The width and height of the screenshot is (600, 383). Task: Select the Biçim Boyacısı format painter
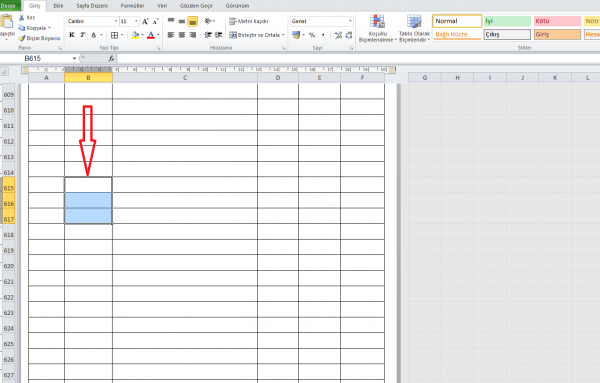click(x=39, y=38)
